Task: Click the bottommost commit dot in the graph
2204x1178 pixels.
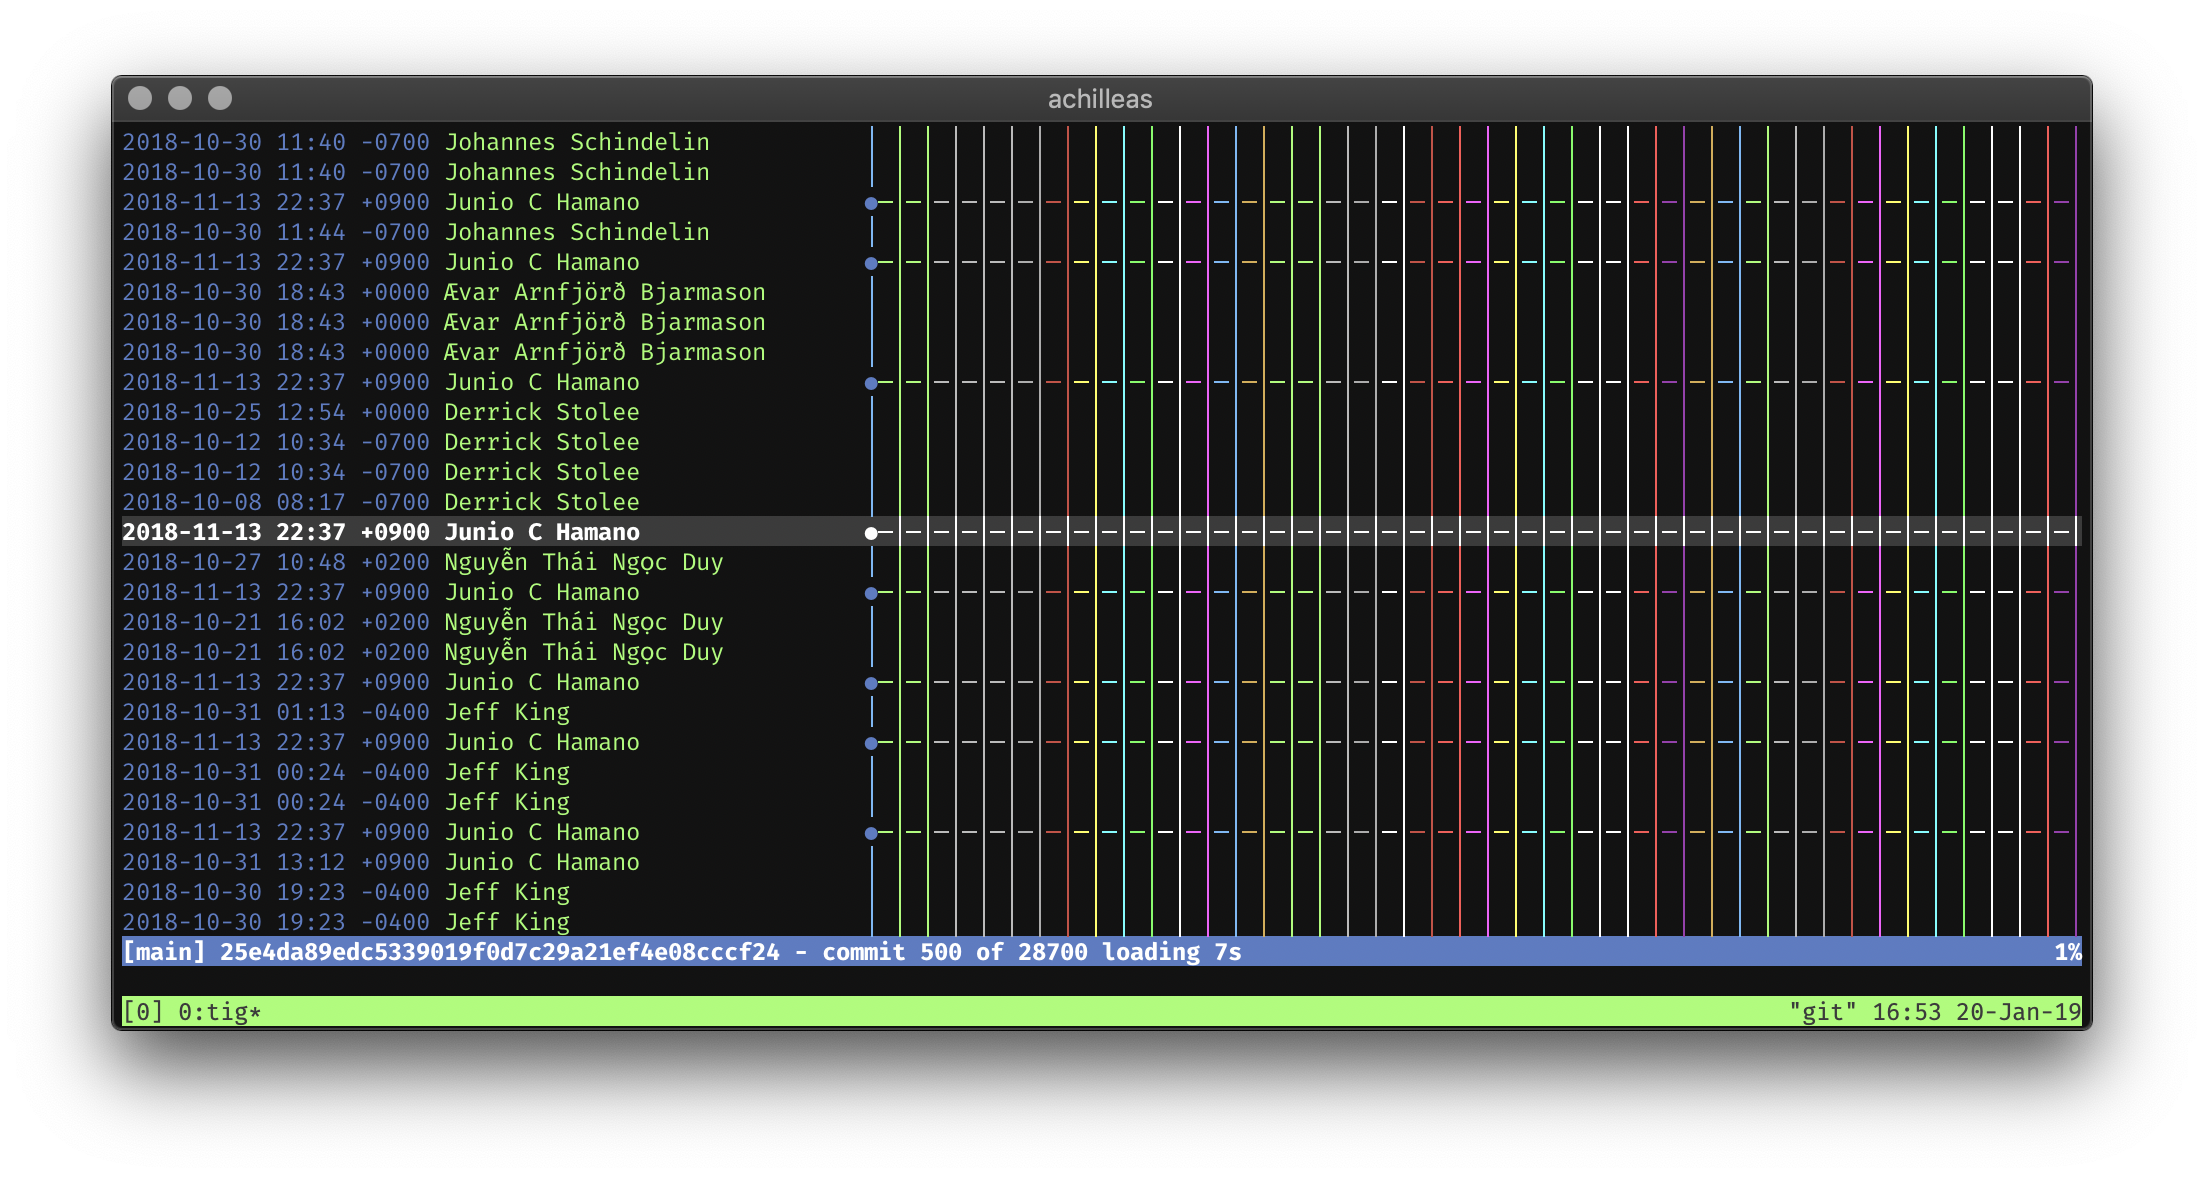Action: pyautogui.click(x=871, y=832)
